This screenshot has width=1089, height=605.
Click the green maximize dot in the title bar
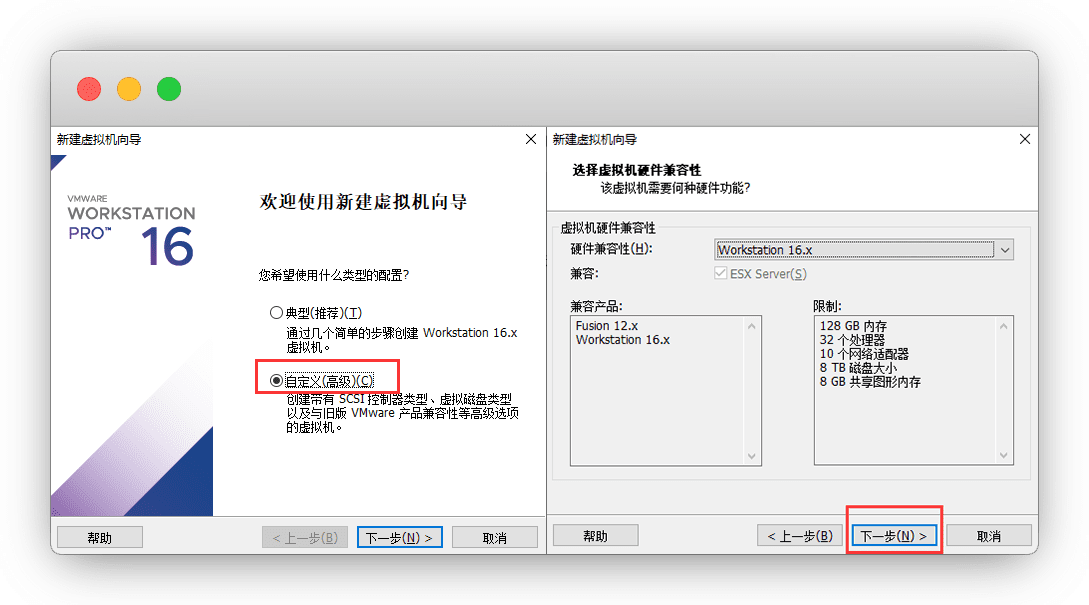pyautogui.click(x=169, y=89)
